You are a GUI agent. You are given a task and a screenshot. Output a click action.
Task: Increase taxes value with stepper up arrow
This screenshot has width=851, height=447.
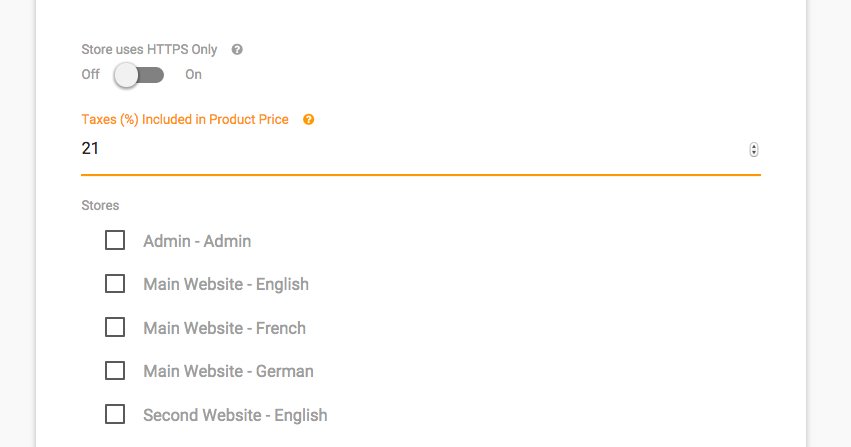(x=753, y=146)
